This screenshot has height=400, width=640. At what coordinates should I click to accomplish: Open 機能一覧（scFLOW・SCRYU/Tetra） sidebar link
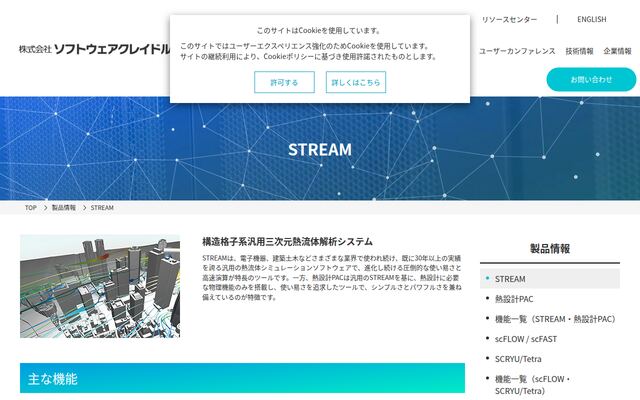point(532,385)
